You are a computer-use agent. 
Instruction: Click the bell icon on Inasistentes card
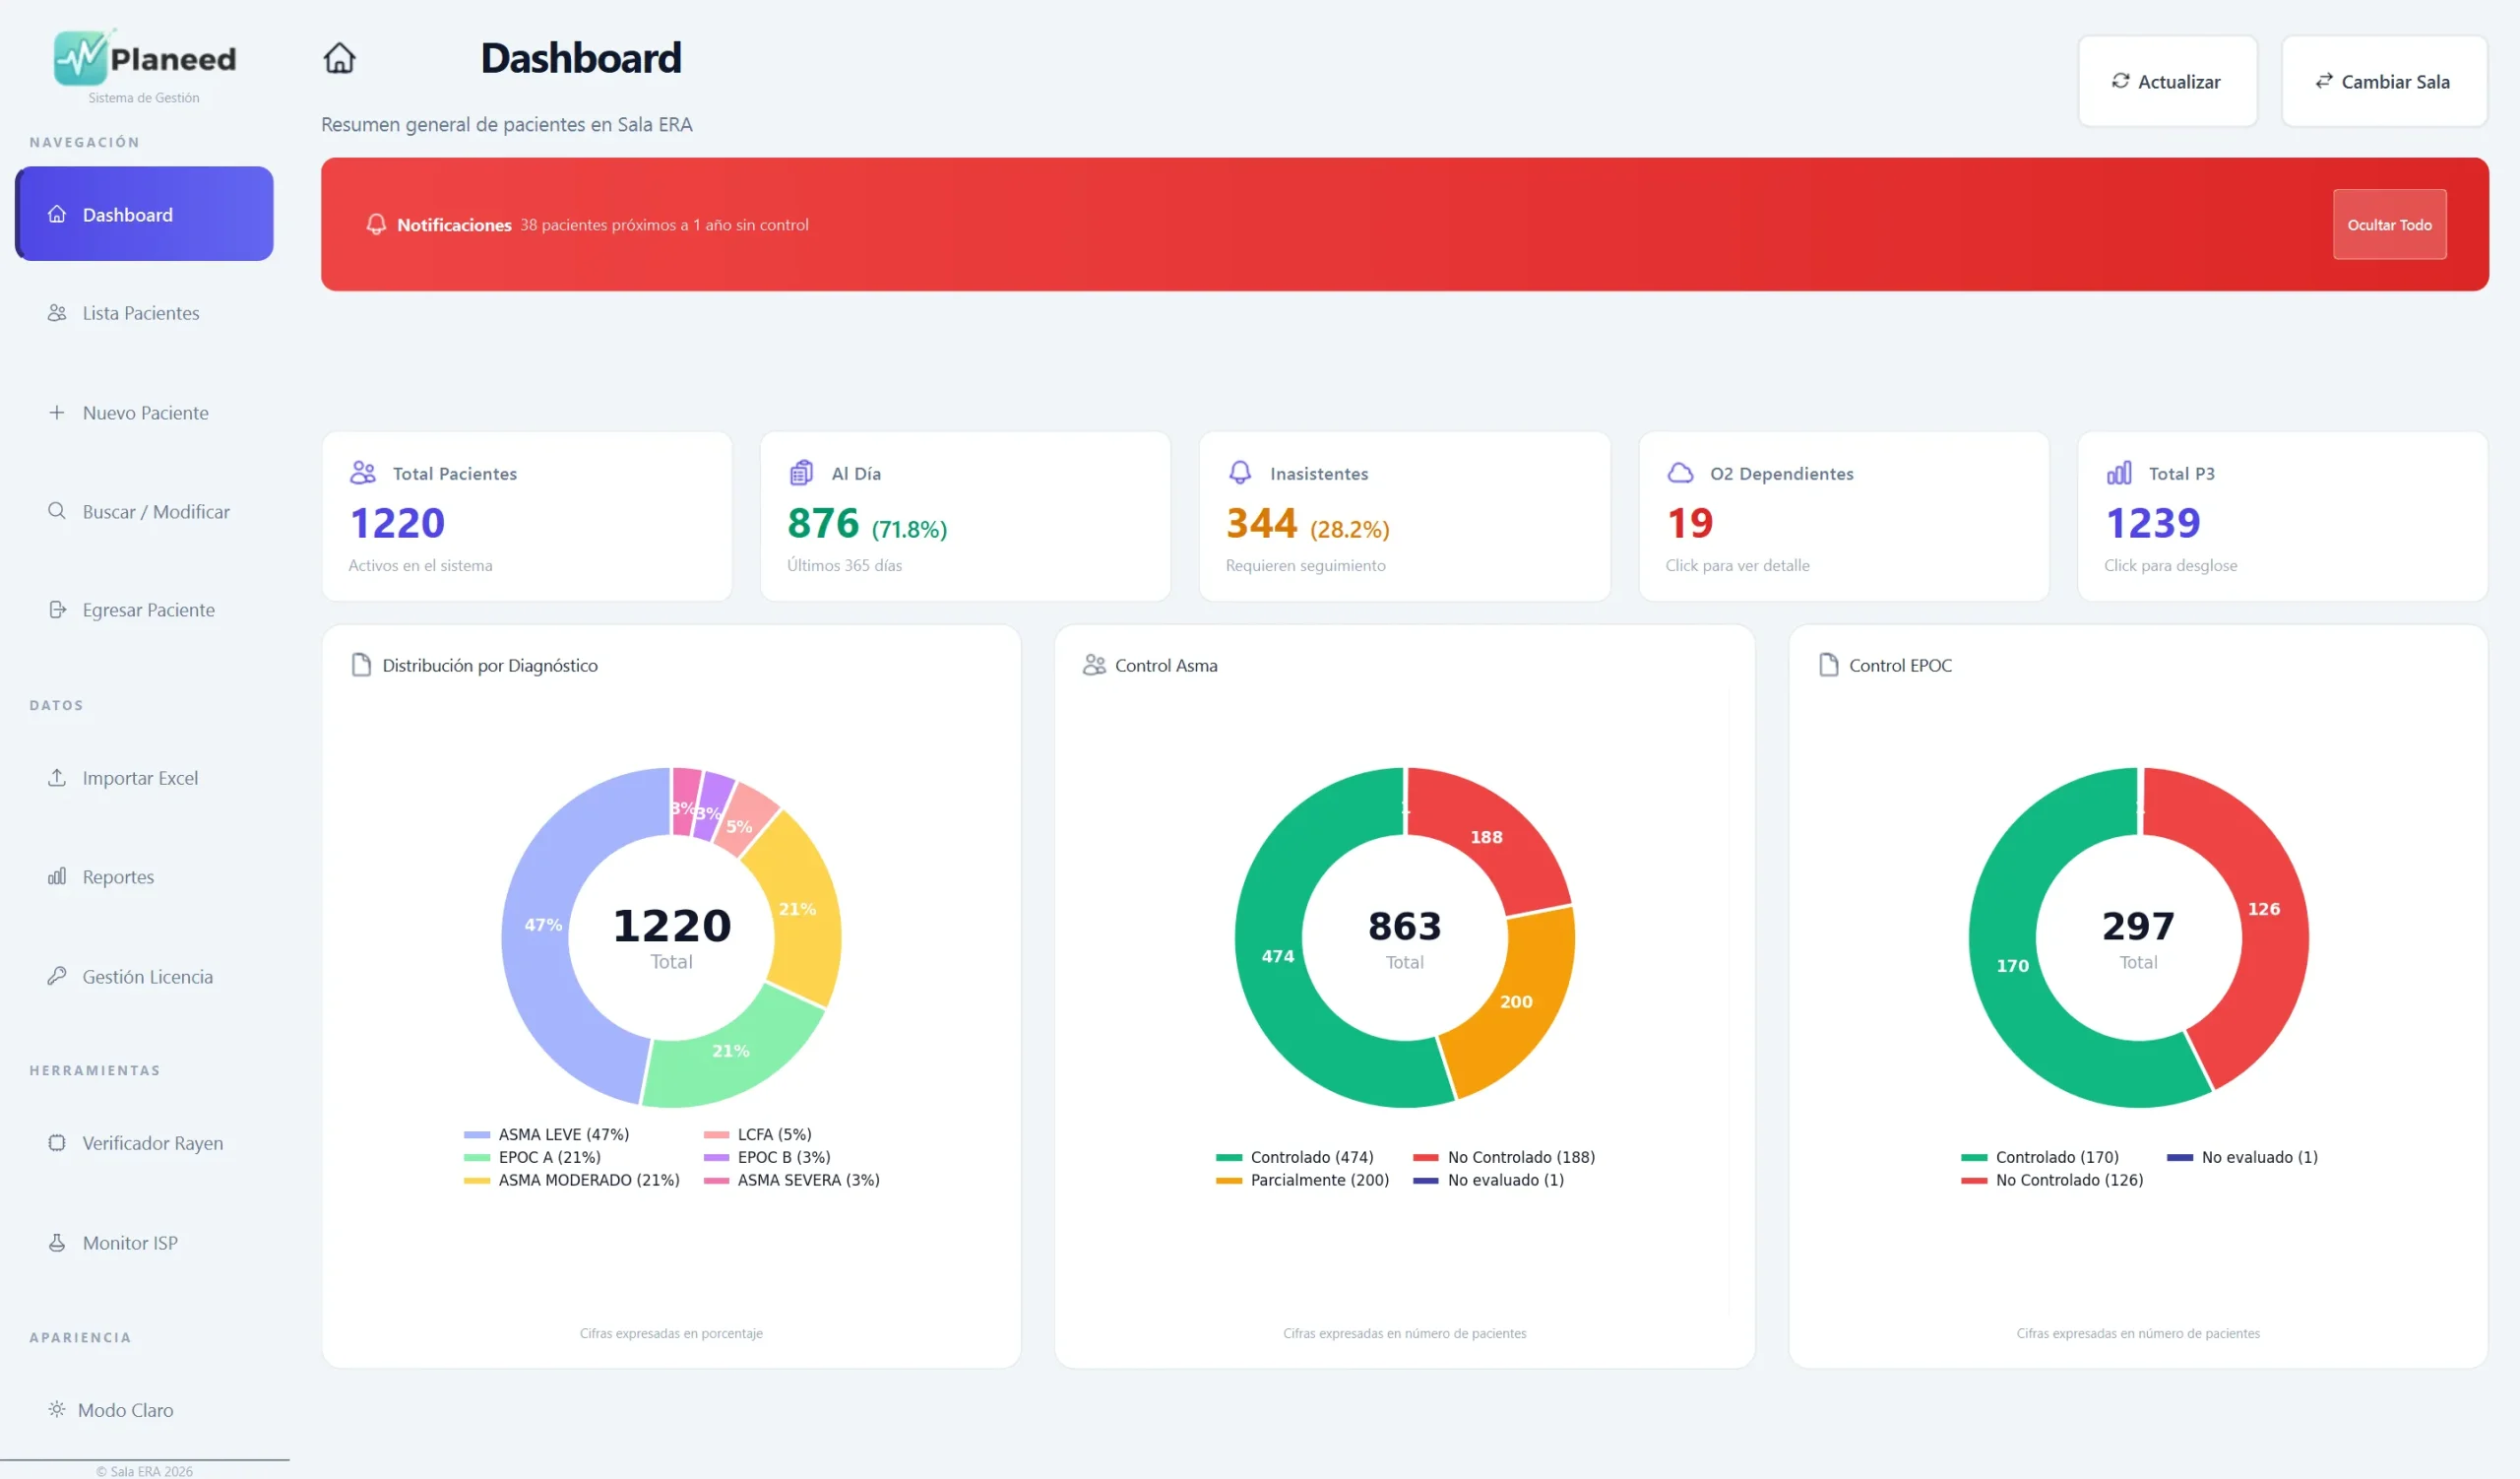pos(1239,472)
